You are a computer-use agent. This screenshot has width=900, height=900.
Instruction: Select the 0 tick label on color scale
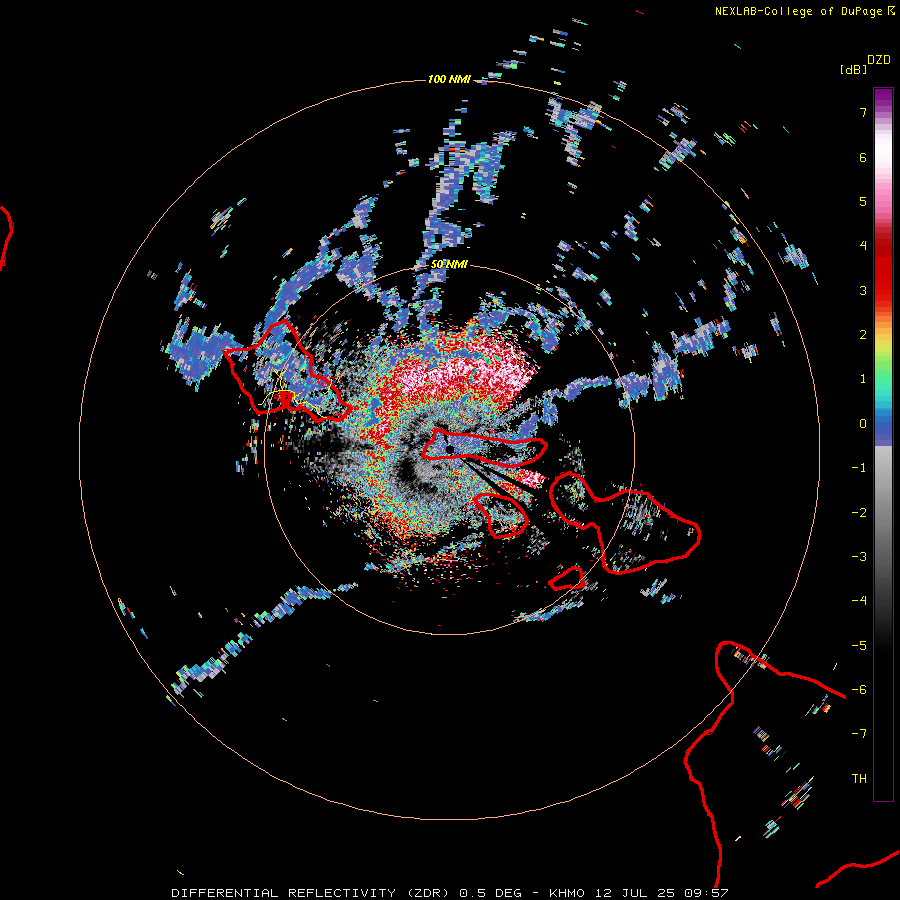[x=862, y=424]
